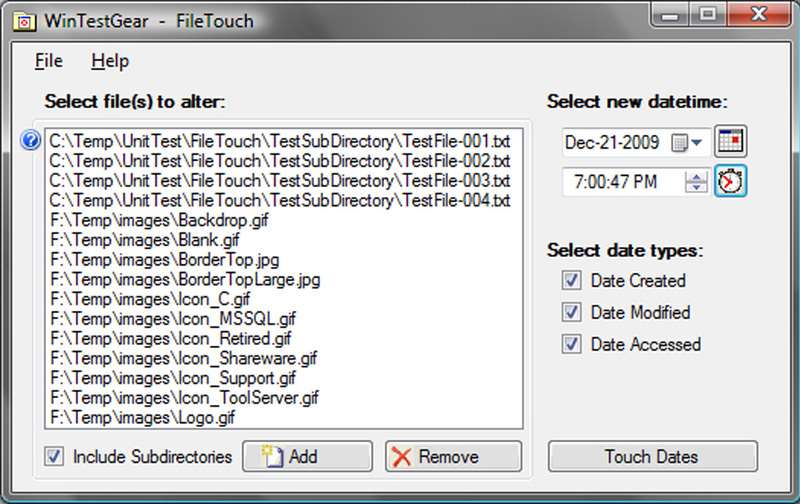The width and height of the screenshot is (800, 504).
Task: Open the File menu
Action: pos(48,61)
